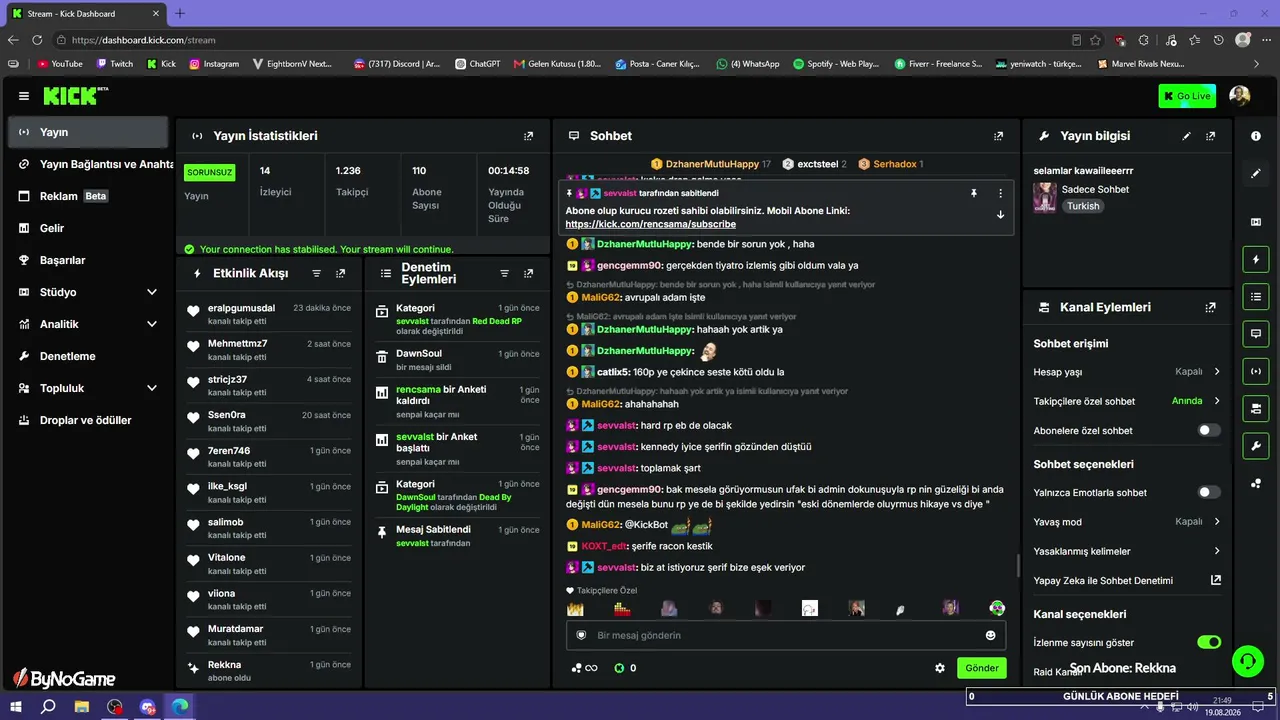Open chat settings gear next to Gönder

pyautogui.click(x=940, y=668)
